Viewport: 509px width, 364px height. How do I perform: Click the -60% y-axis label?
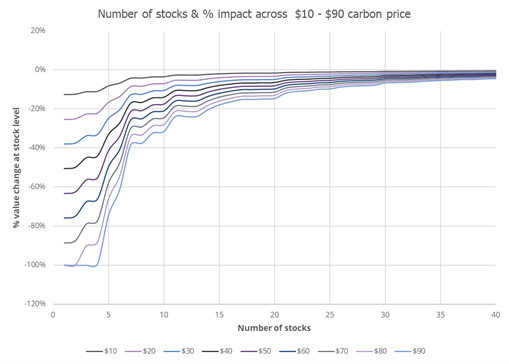coord(36,187)
